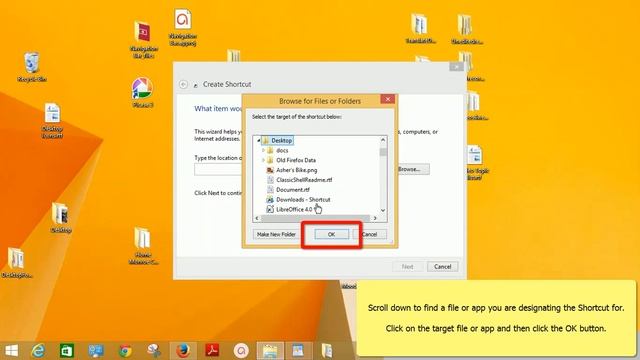The width and height of the screenshot is (640, 360).
Task: Click the Next button in Create Shortcut
Action: [x=407, y=267]
